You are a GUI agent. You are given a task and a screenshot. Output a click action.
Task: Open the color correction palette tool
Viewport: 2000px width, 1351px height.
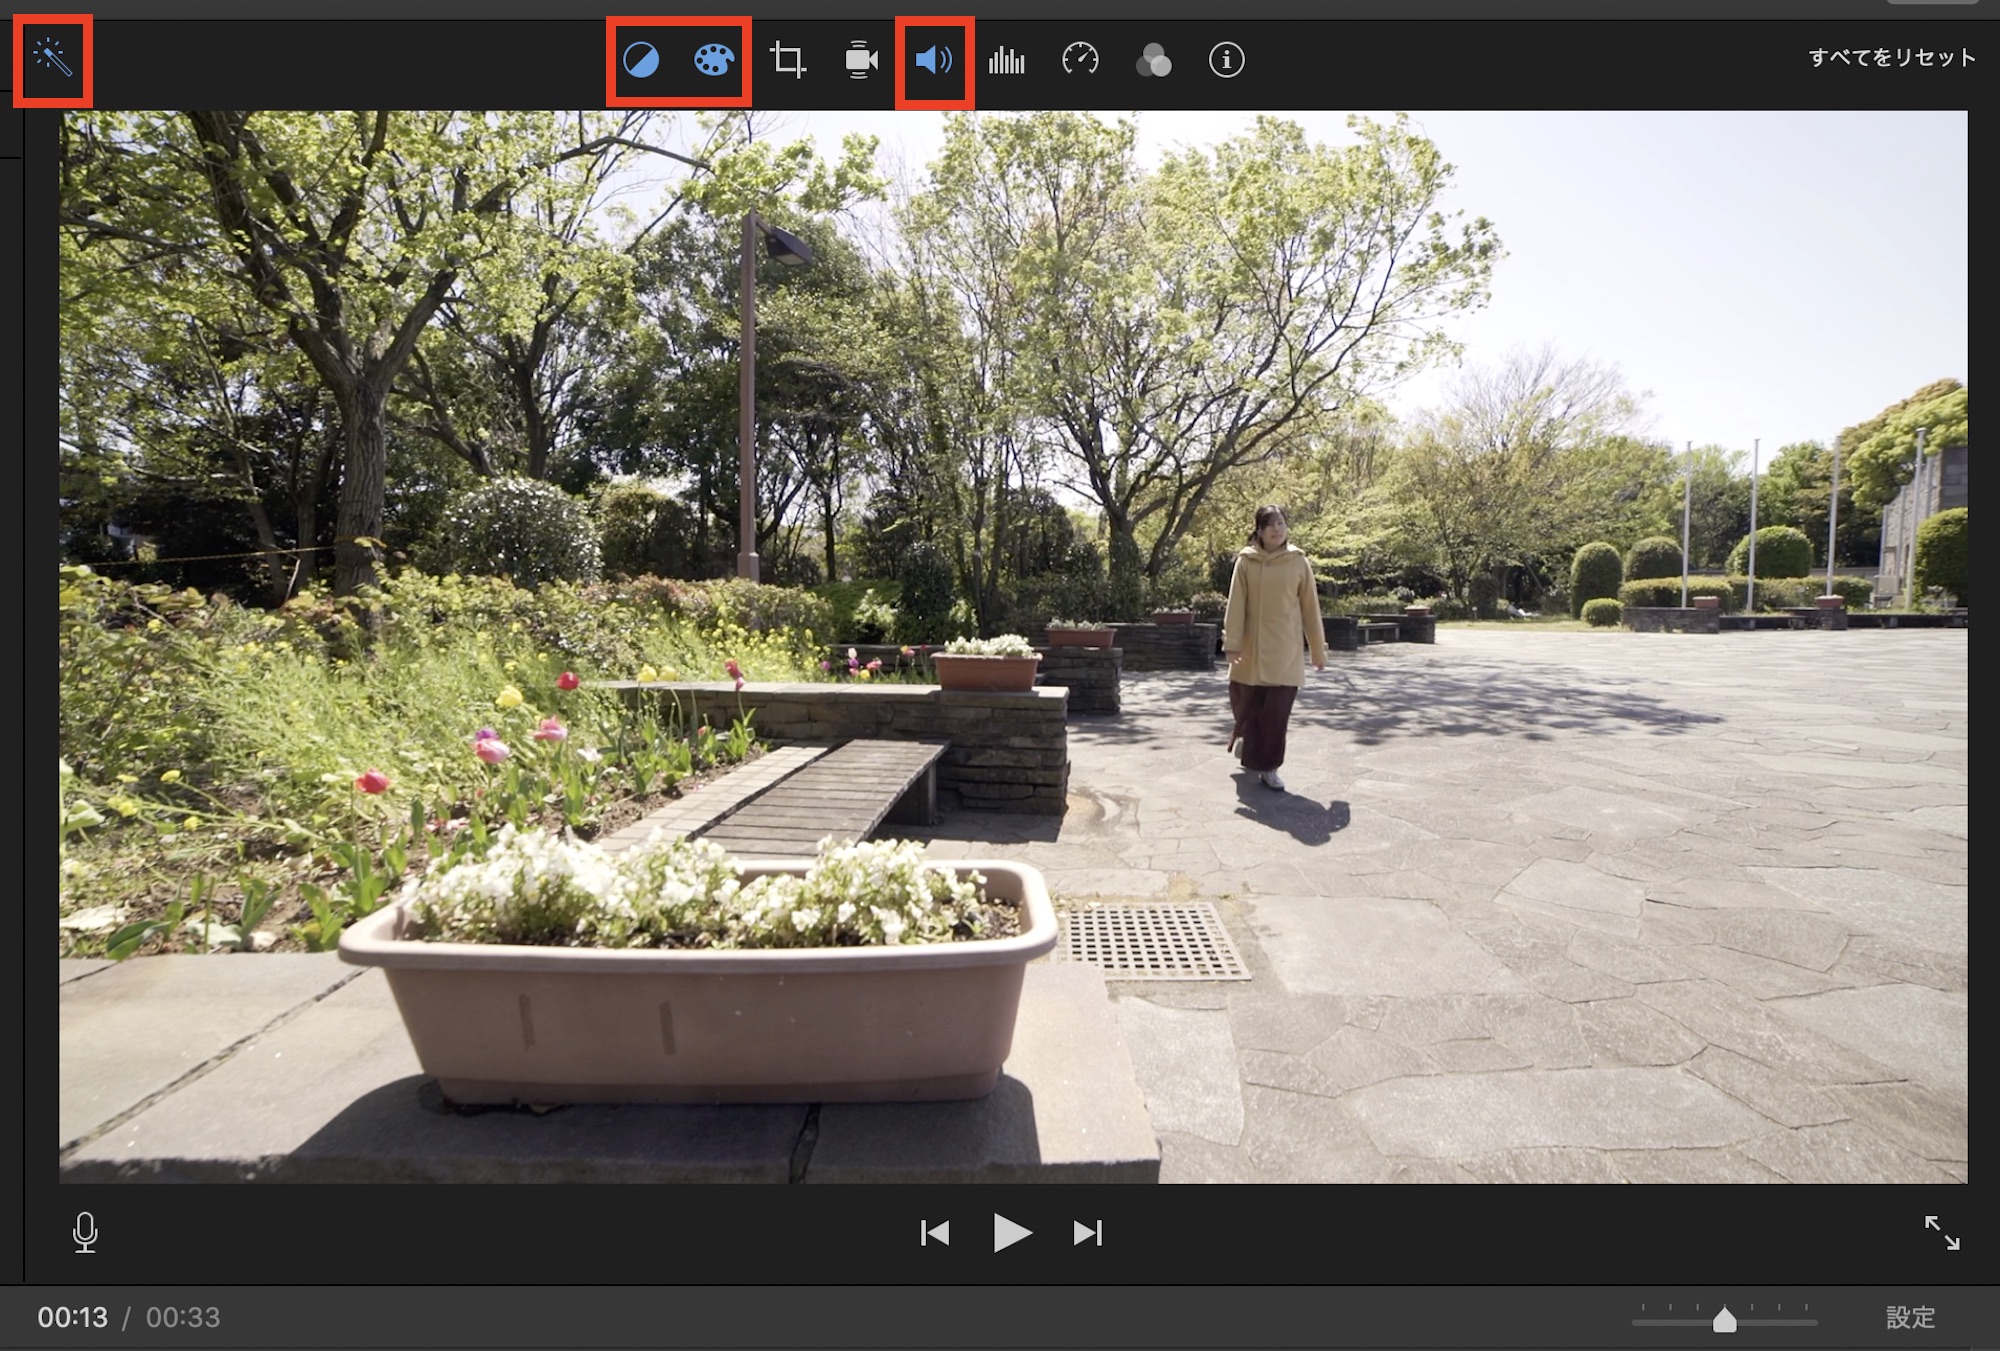714,60
